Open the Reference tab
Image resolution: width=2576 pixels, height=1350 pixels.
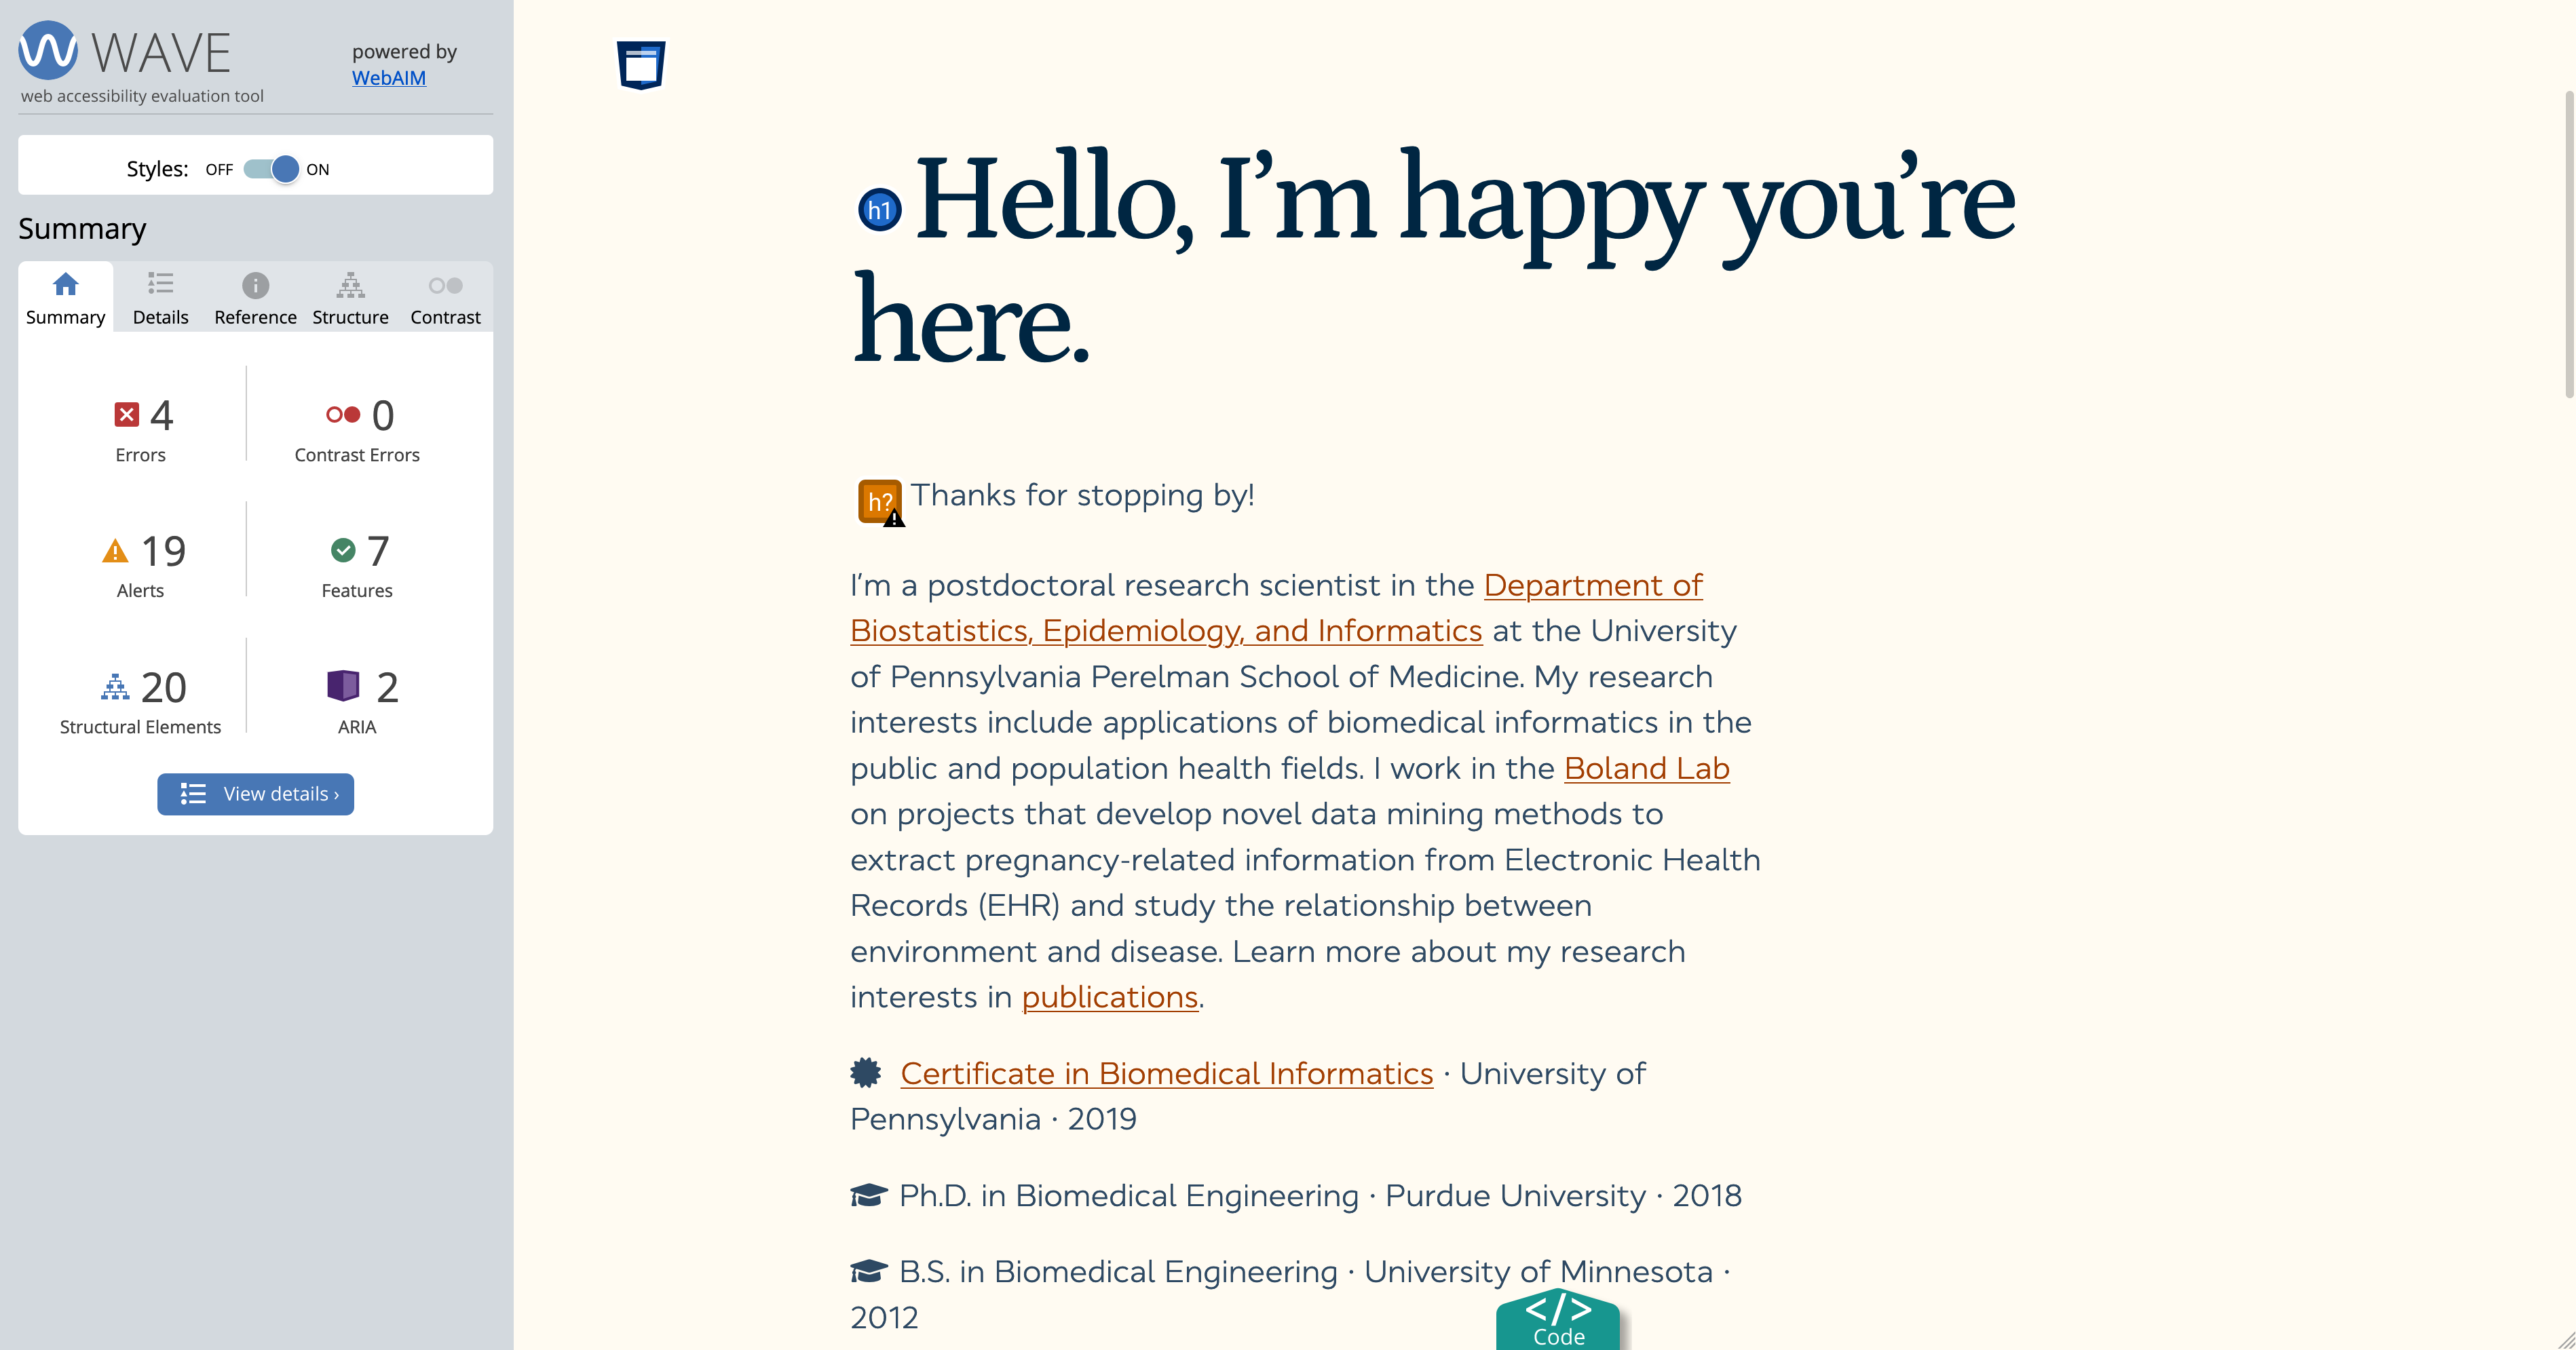(255, 298)
